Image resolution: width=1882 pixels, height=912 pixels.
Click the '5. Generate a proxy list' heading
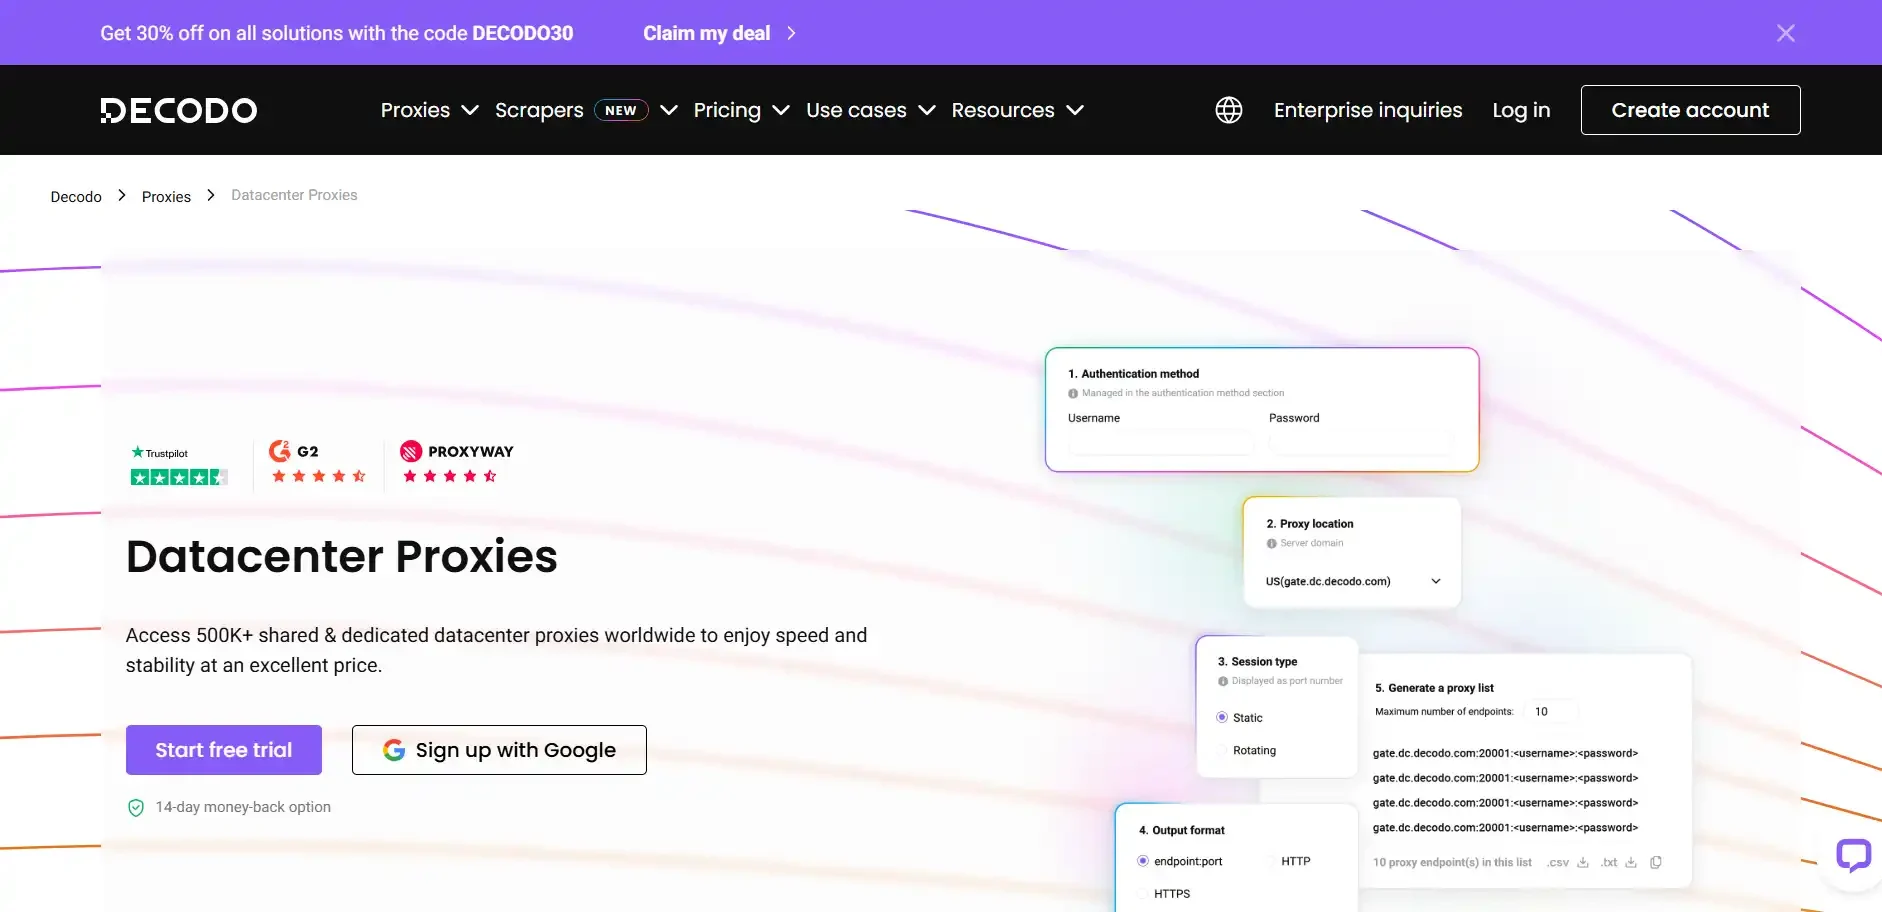[x=1434, y=688]
